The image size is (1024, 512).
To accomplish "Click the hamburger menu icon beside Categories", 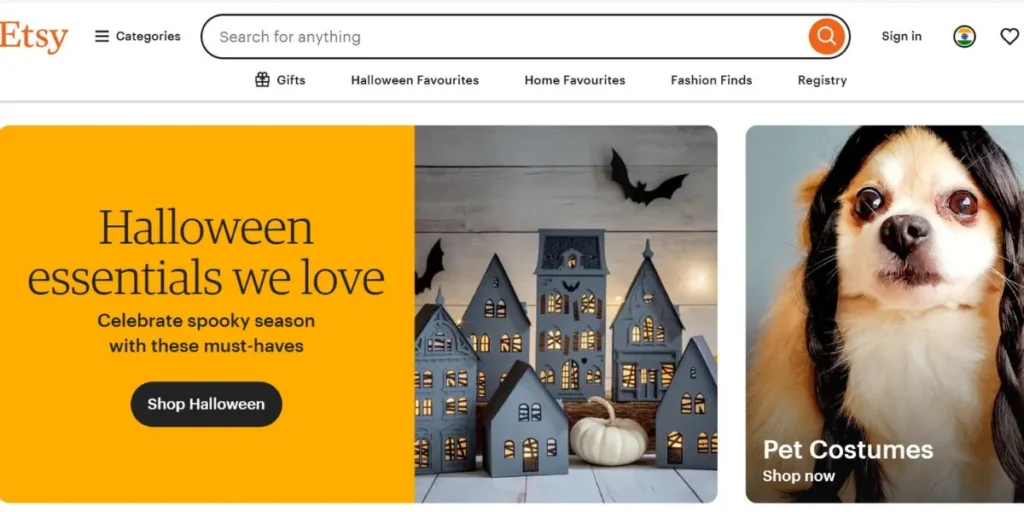I will click(102, 37).
